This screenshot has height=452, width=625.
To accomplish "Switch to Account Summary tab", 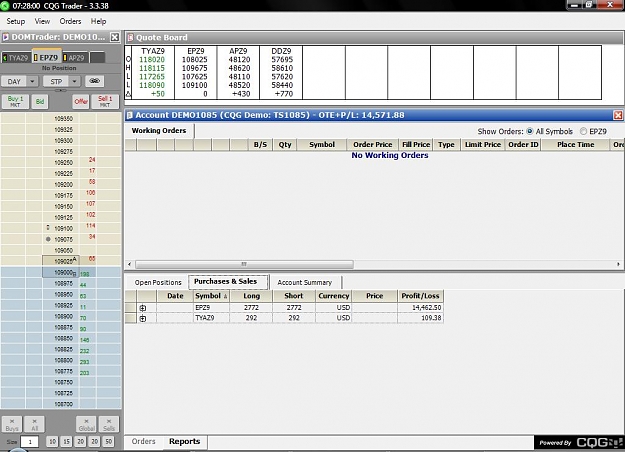I will [305, 282].
